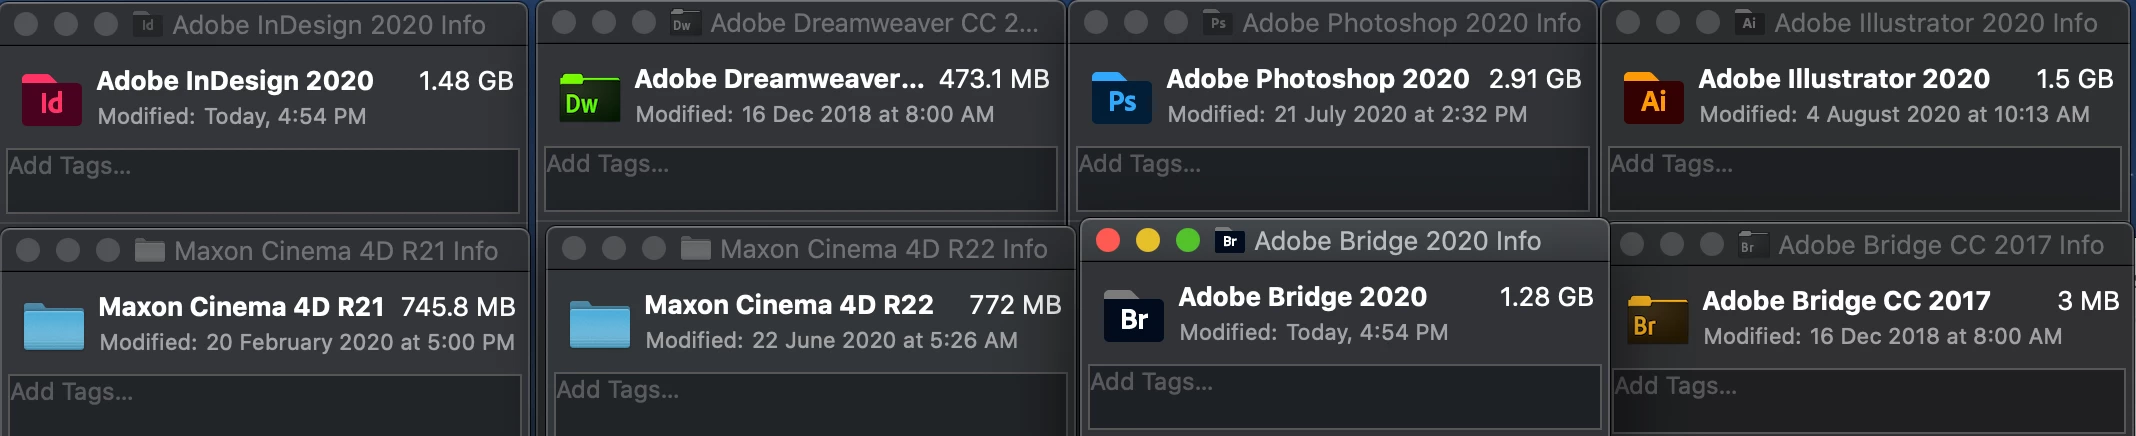
Task: Click the Add Tags field in Dreamweaver Info window
Action: 800,179
